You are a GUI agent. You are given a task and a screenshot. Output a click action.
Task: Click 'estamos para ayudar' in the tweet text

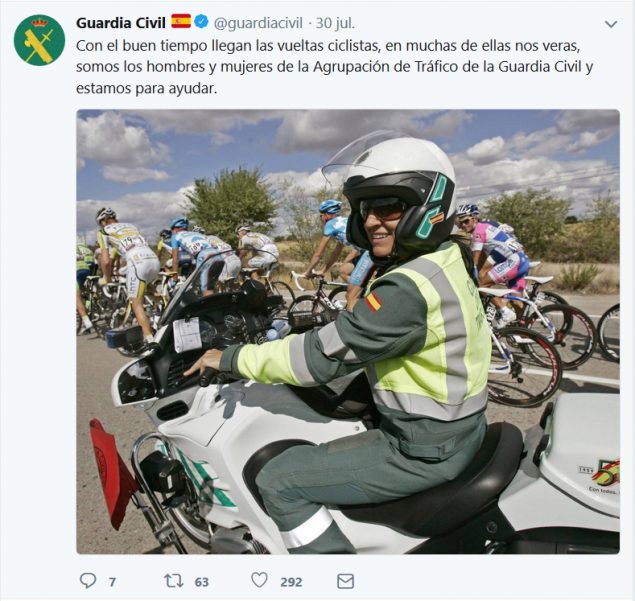click(x=146, y=88)
